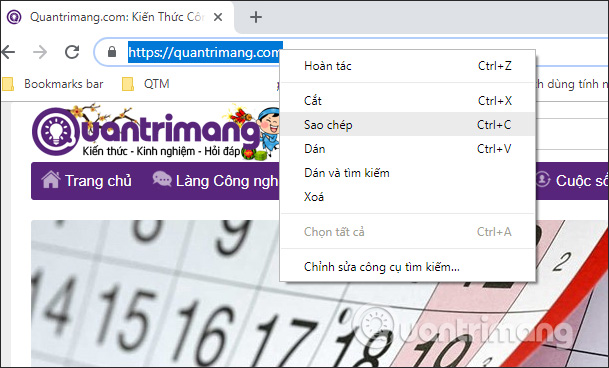Click the padlock site security icon
609x368 pixels.
click(x=112, y=52)
